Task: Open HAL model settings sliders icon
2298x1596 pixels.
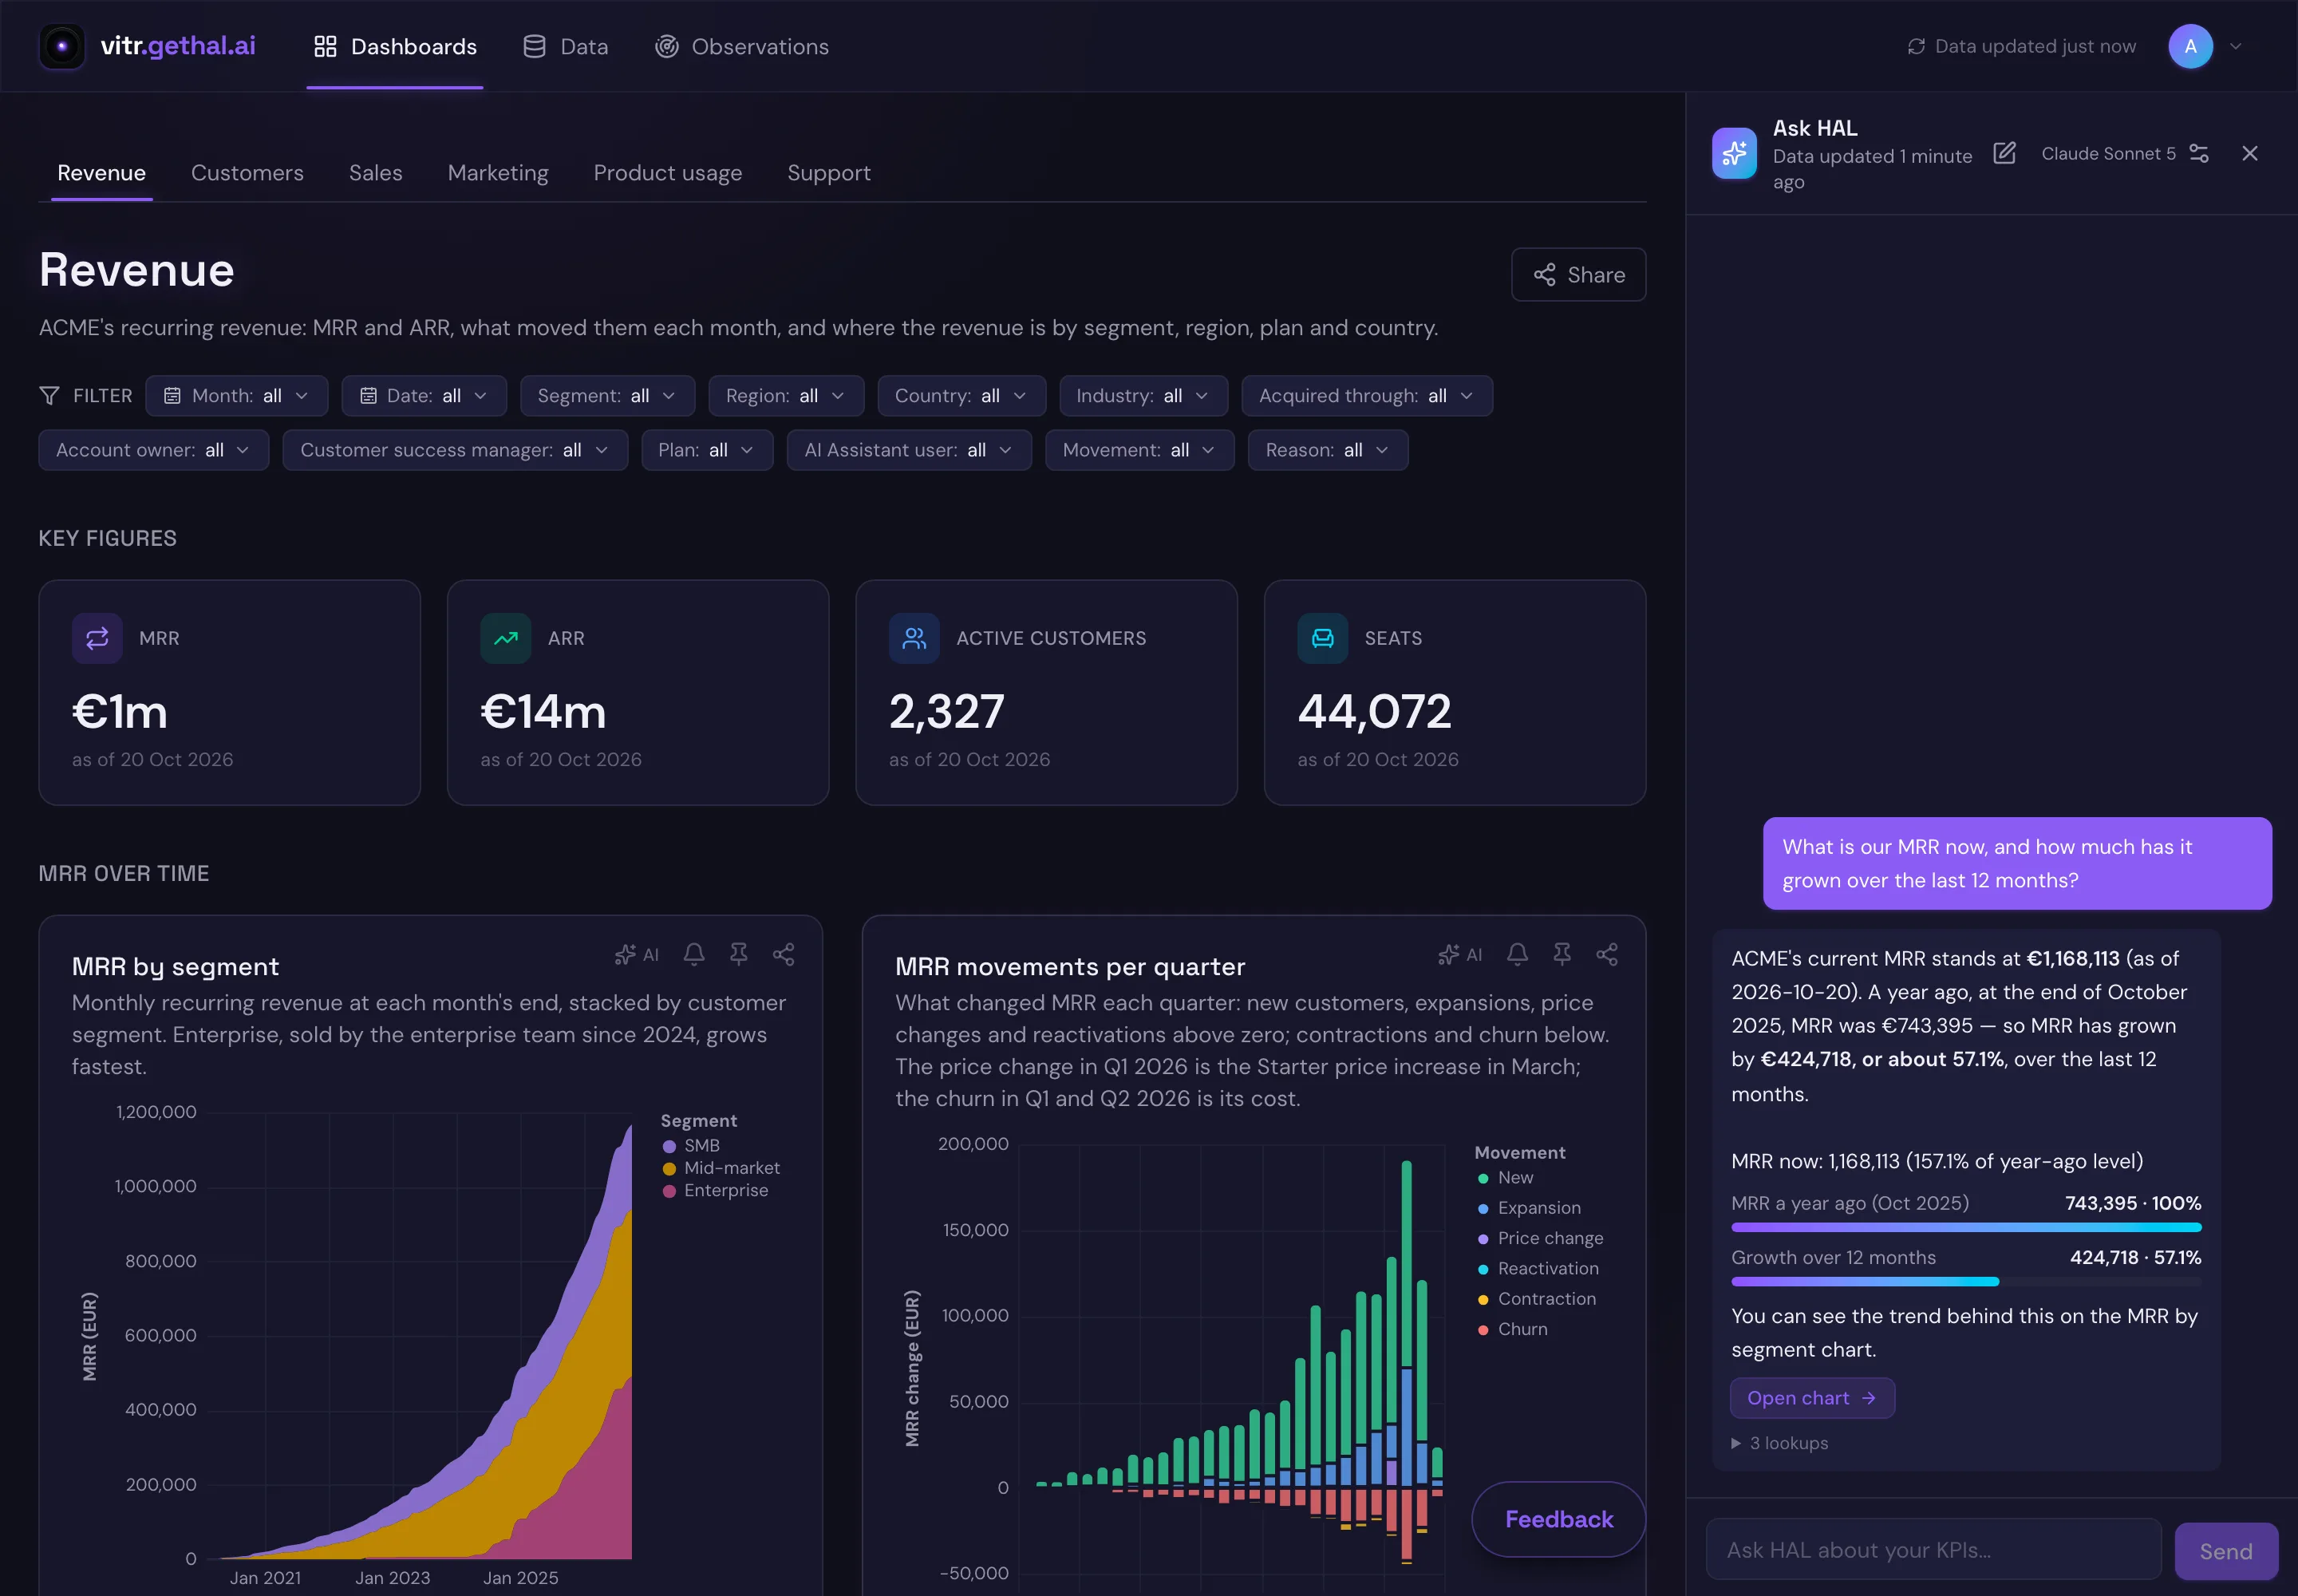Action: click(x=2198, y=153)
